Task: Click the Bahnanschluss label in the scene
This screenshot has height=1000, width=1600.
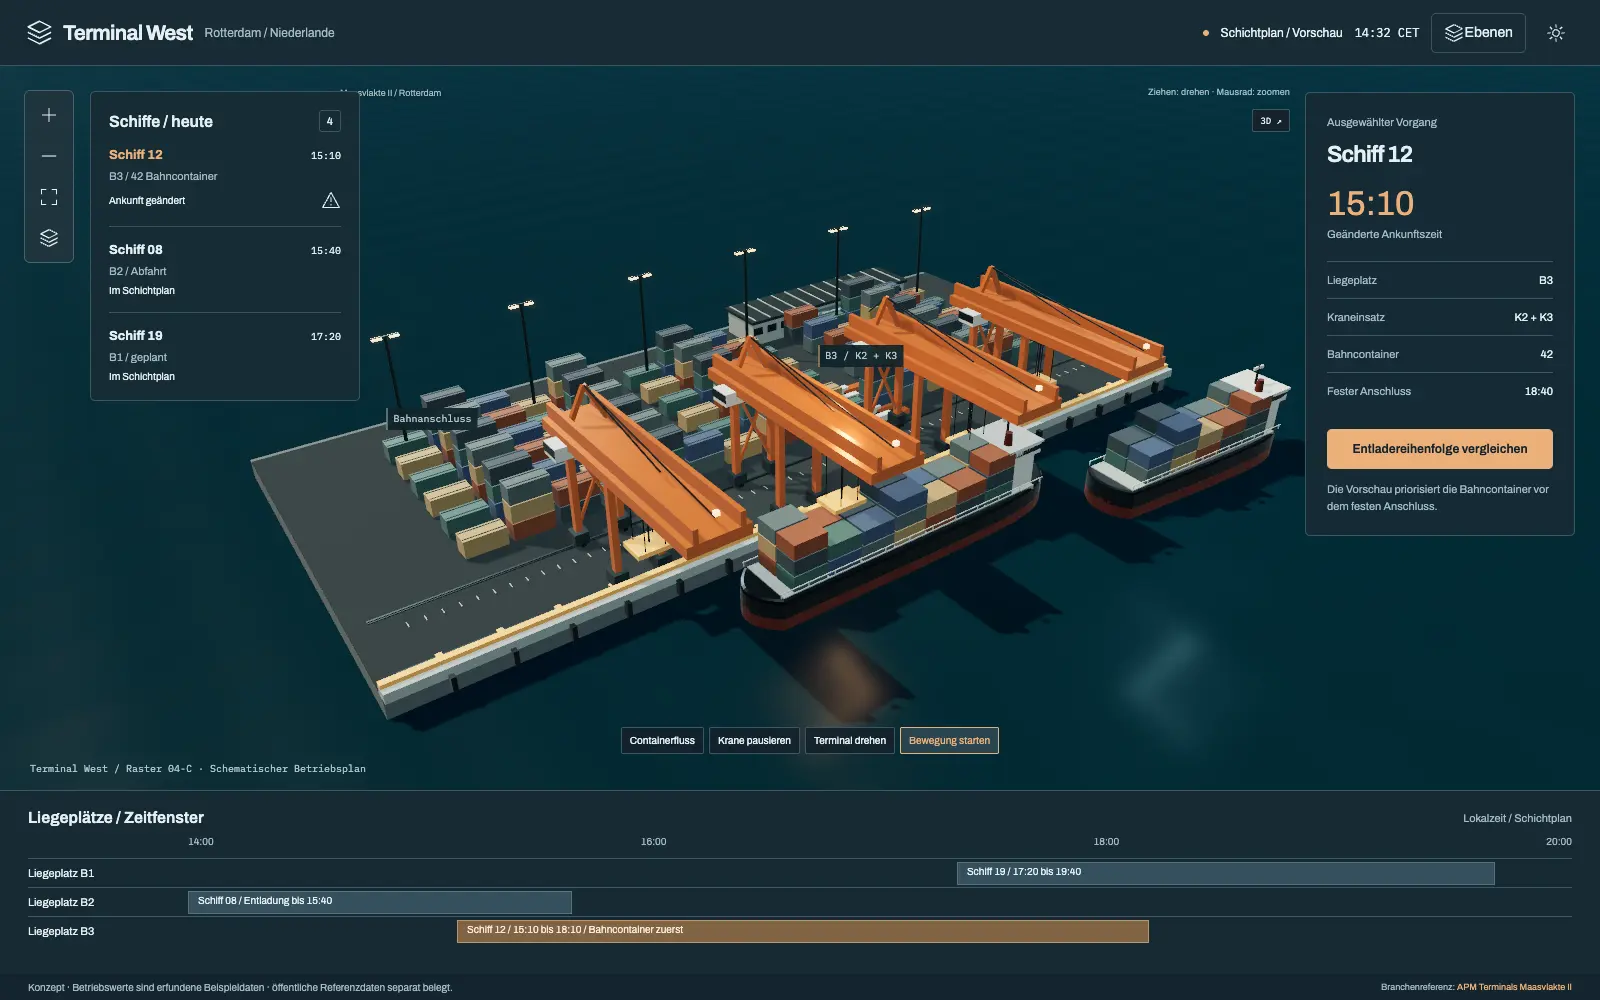Action: click(x=432, y=419)
